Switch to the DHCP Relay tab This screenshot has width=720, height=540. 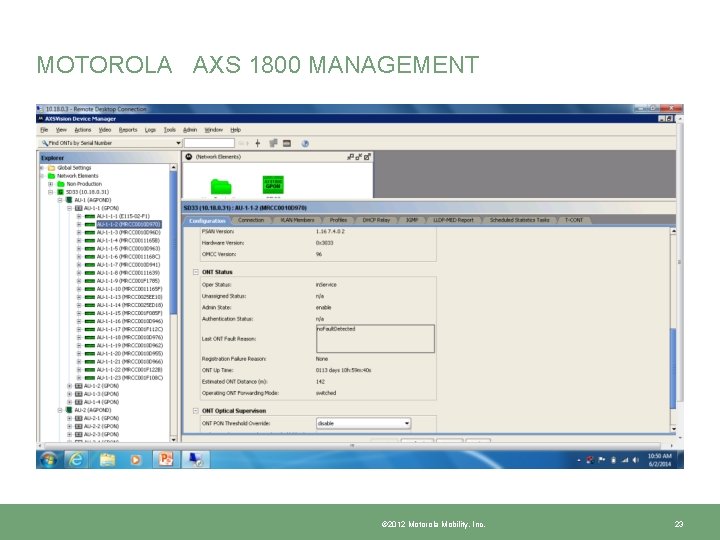376,220
